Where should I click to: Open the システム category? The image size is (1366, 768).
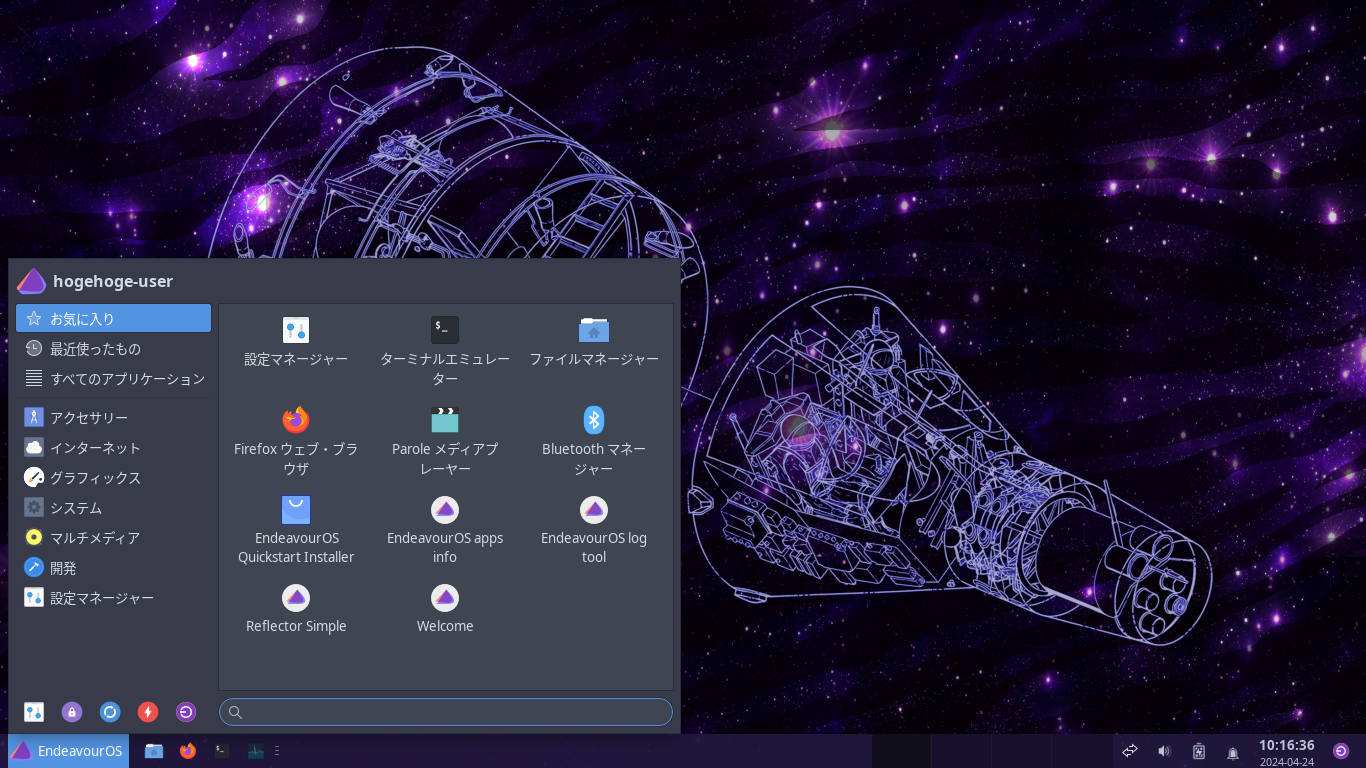coord(114,508)
